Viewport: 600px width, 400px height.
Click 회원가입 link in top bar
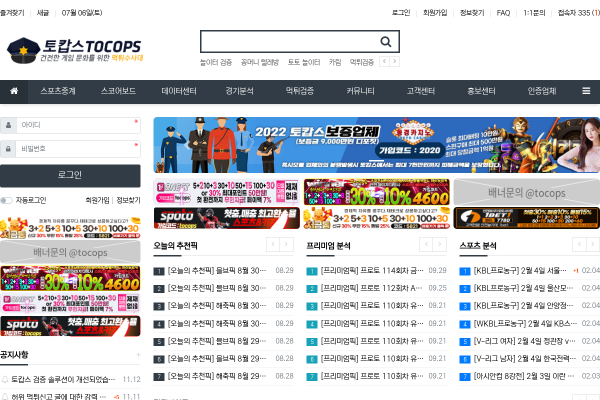(435, 13)
